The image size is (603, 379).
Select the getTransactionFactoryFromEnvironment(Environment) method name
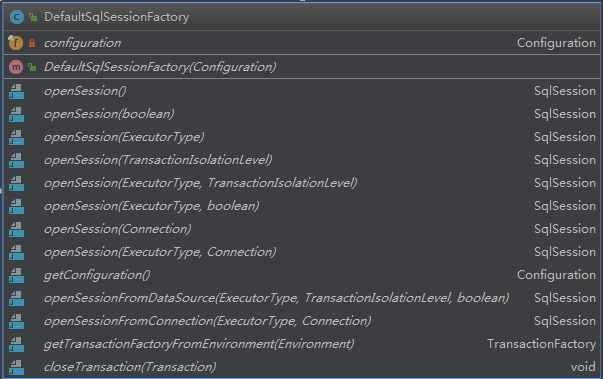point(199,344)
